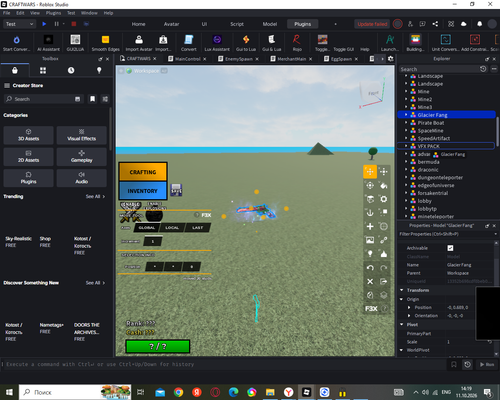Open the Plugins menu in menu bar
This screenshot has height=400, width=500.
point(53,13)
